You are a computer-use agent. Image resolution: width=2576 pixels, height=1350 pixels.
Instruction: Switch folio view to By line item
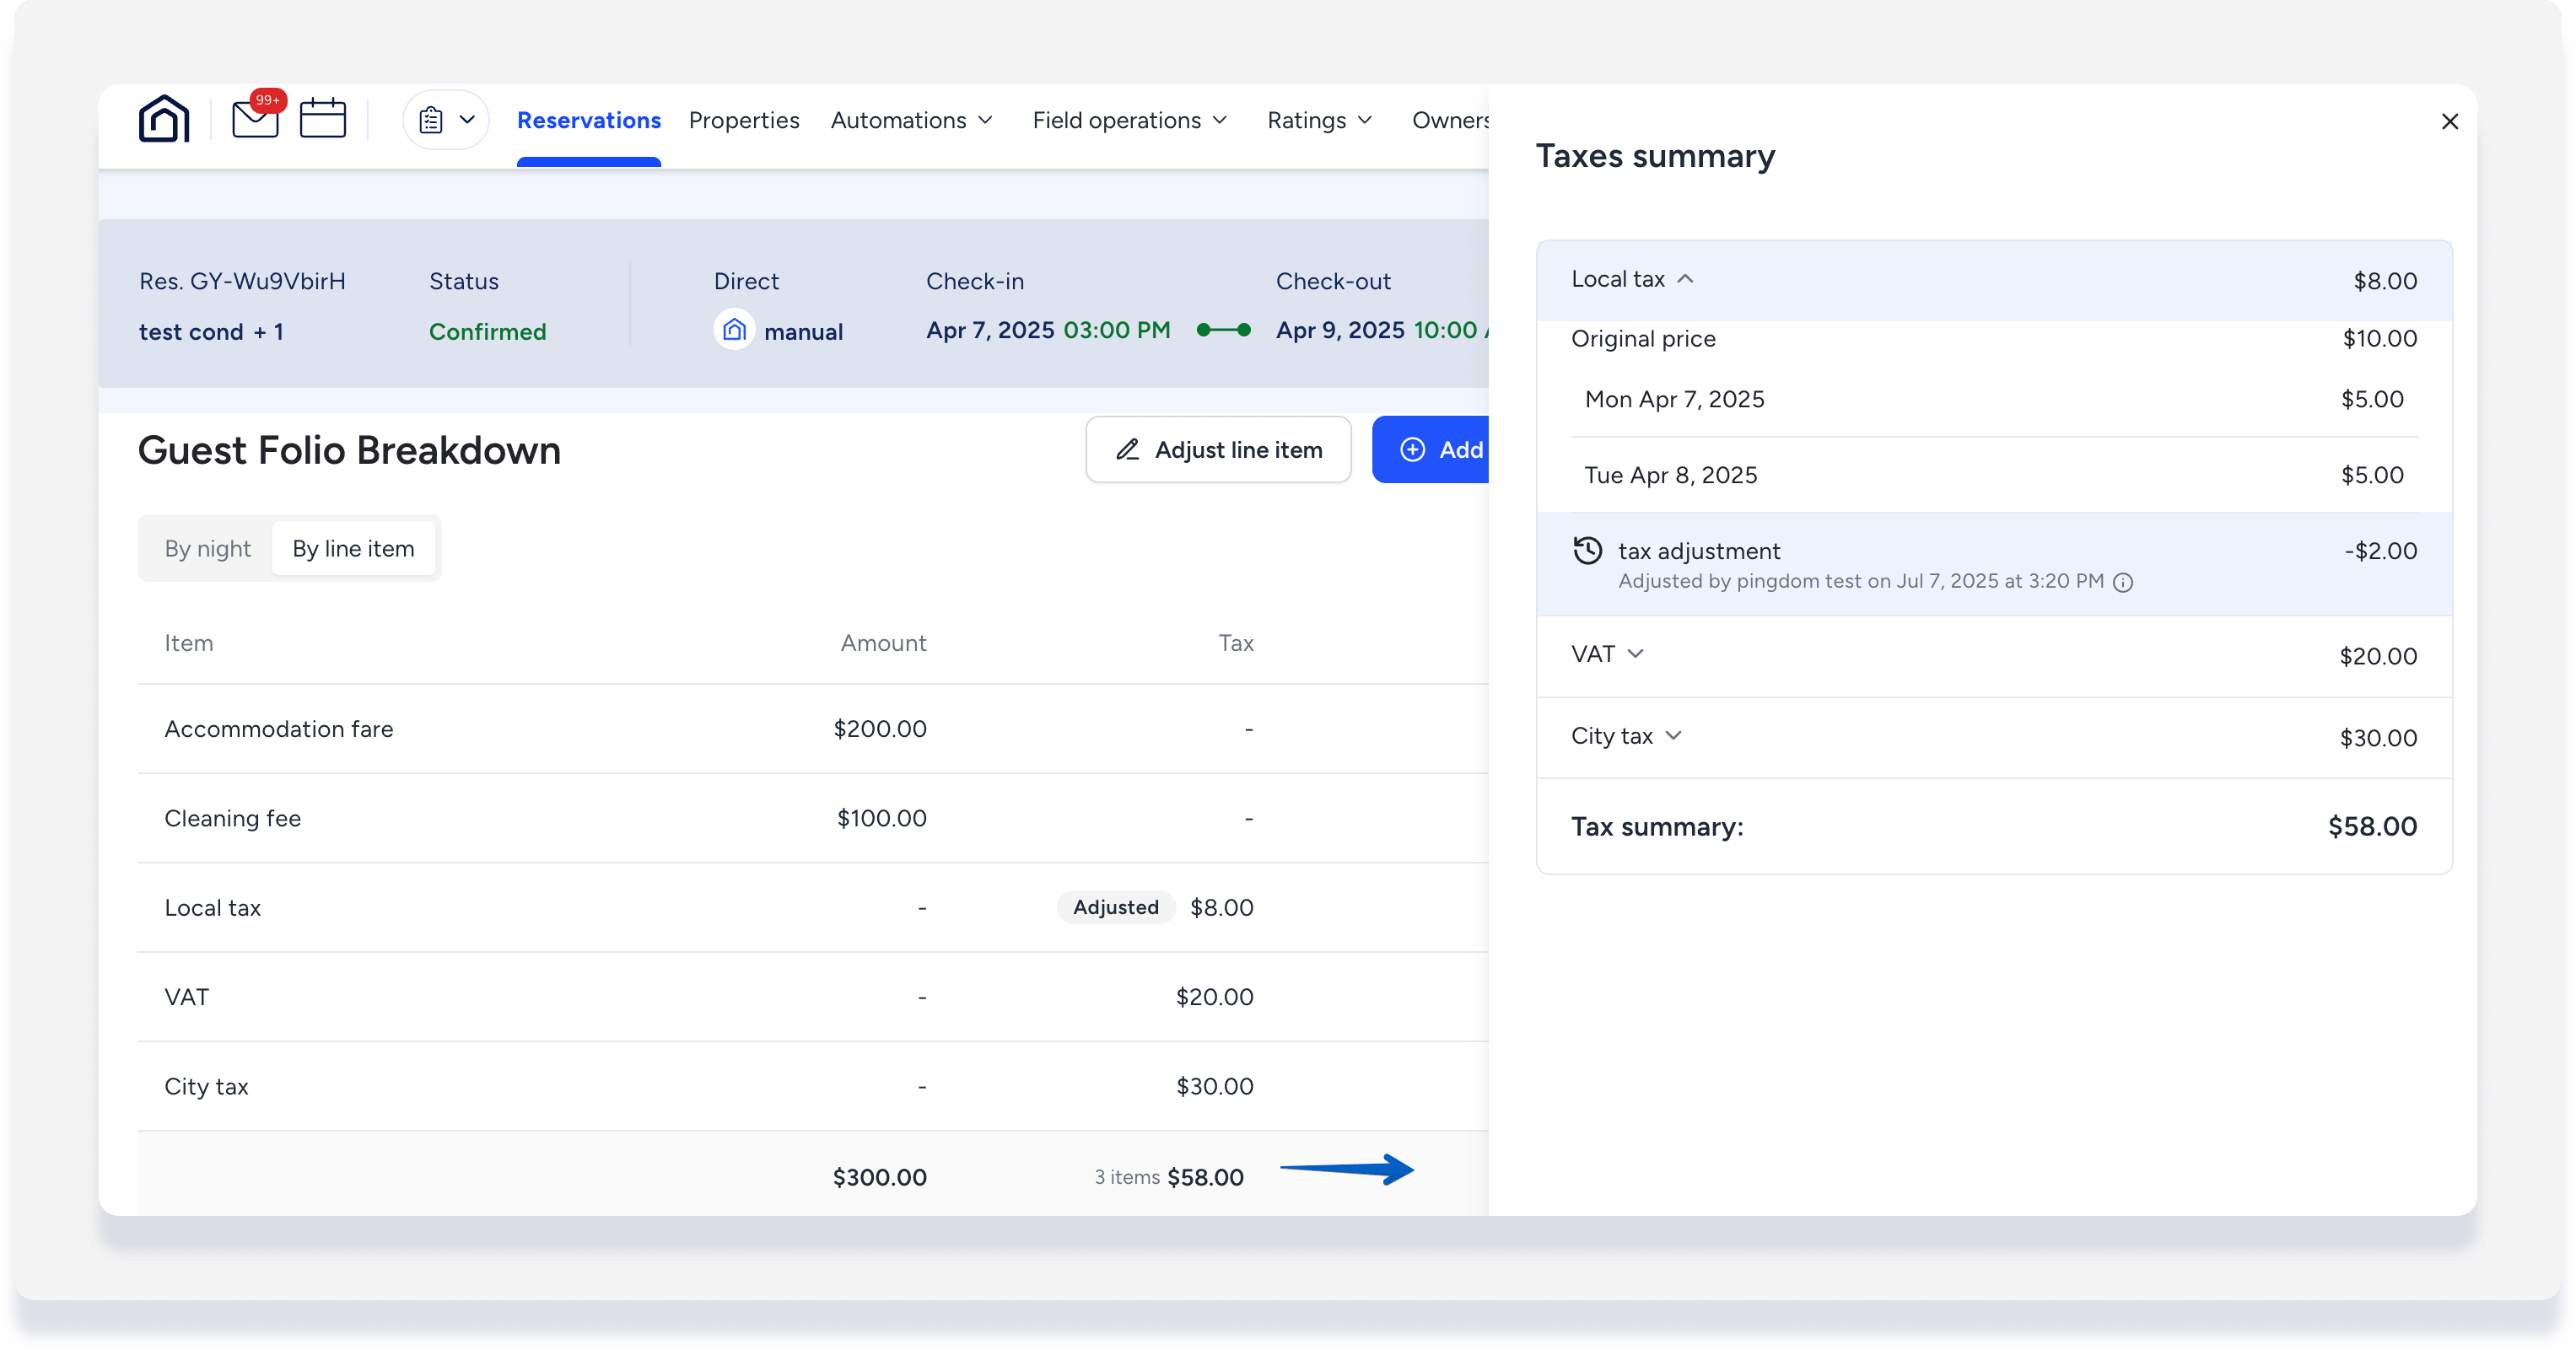pos(353,548)
